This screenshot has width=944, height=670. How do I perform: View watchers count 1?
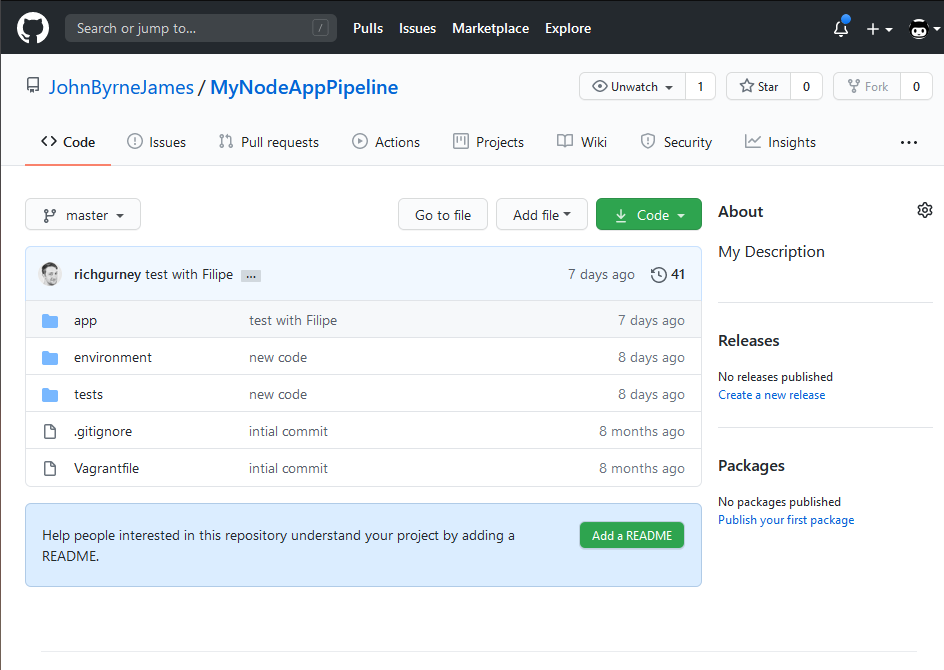point(700,86)
